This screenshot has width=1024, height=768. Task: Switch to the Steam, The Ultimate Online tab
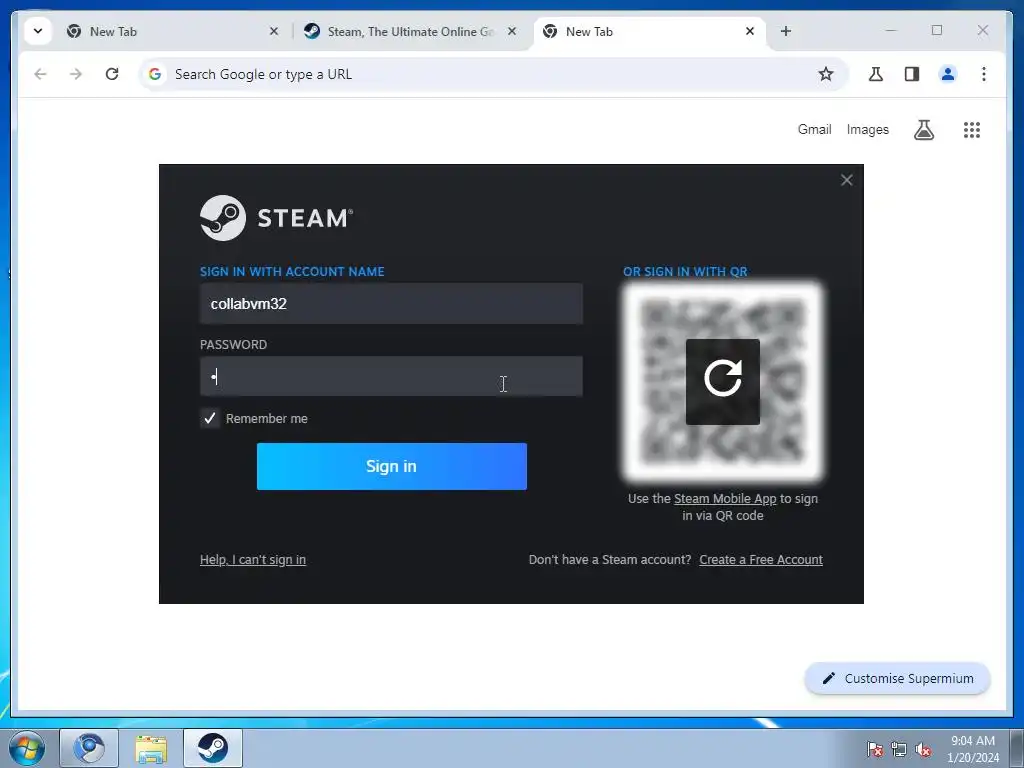(409, 31)
